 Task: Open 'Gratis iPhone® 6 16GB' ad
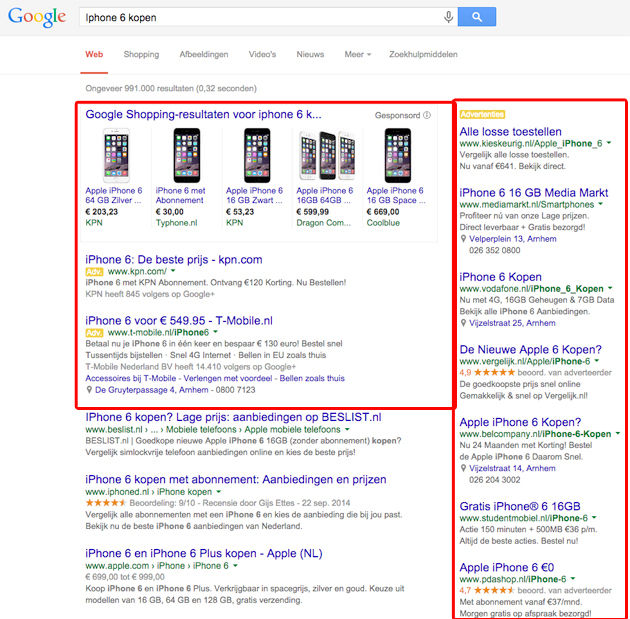click(520, 507)
